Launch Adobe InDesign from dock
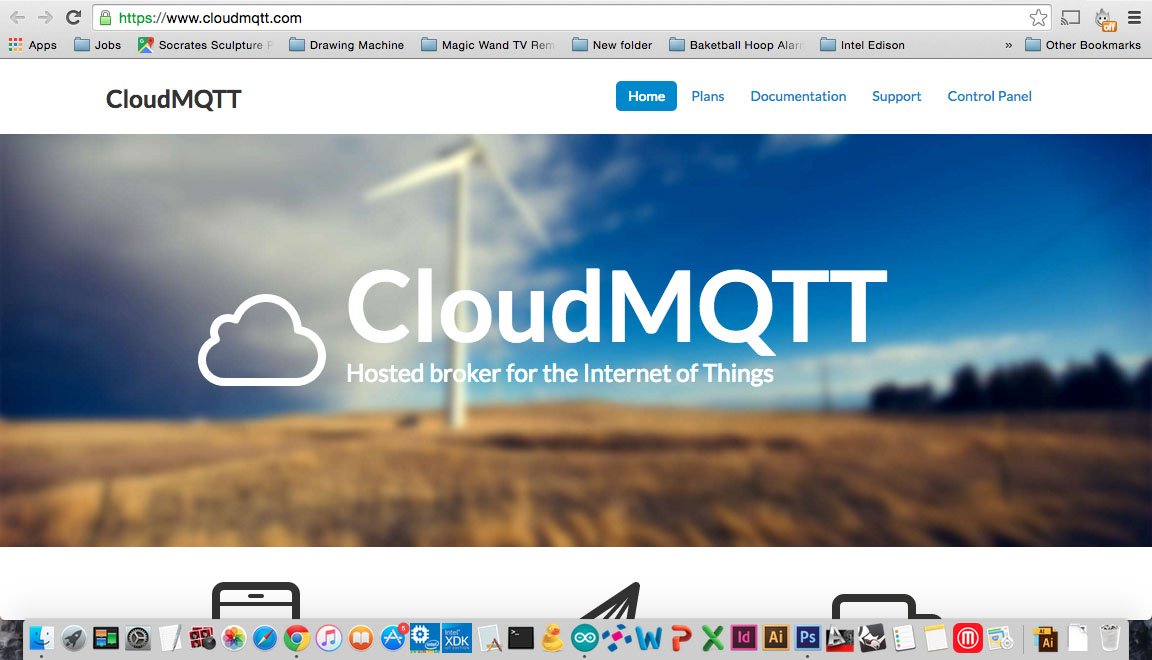This screenshot has width=1152, height=660. 744,637
